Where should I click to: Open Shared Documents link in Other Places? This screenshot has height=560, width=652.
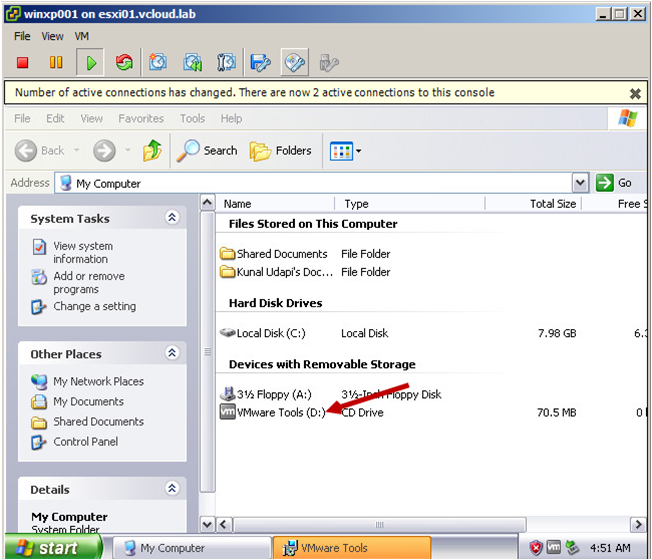pyautogui.click(x=98, y=421)
